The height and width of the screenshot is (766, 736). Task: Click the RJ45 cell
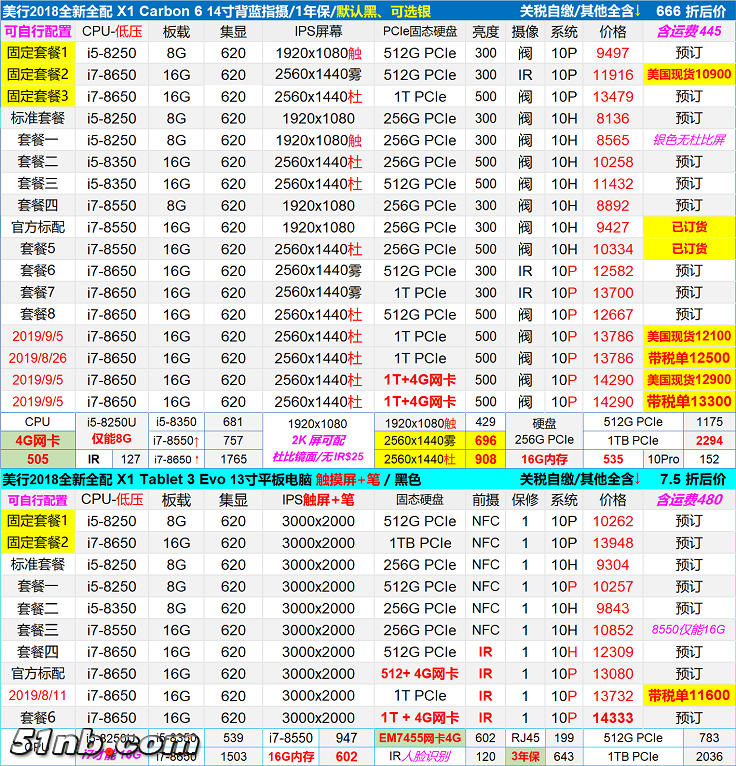[525, 738]
